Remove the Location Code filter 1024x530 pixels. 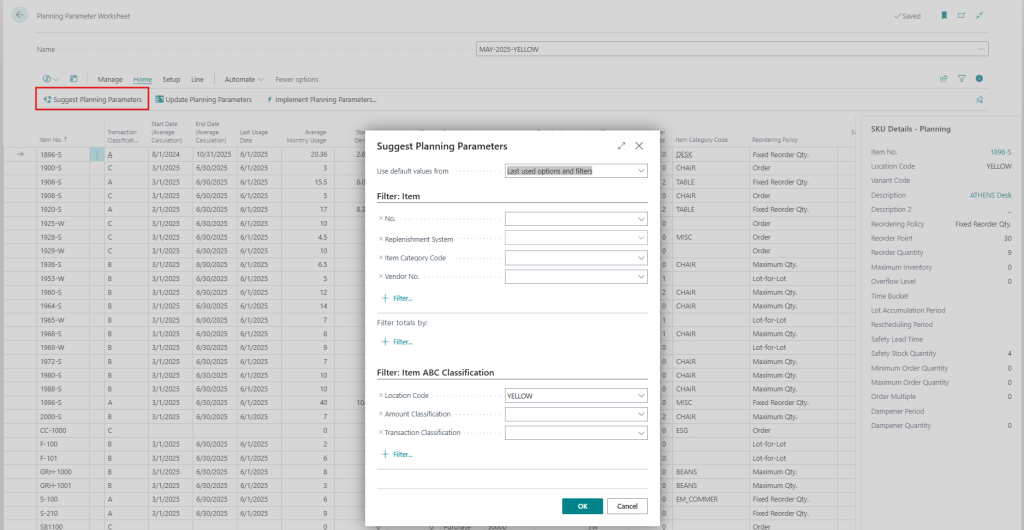pyautogui.click(x=380, y=396)
